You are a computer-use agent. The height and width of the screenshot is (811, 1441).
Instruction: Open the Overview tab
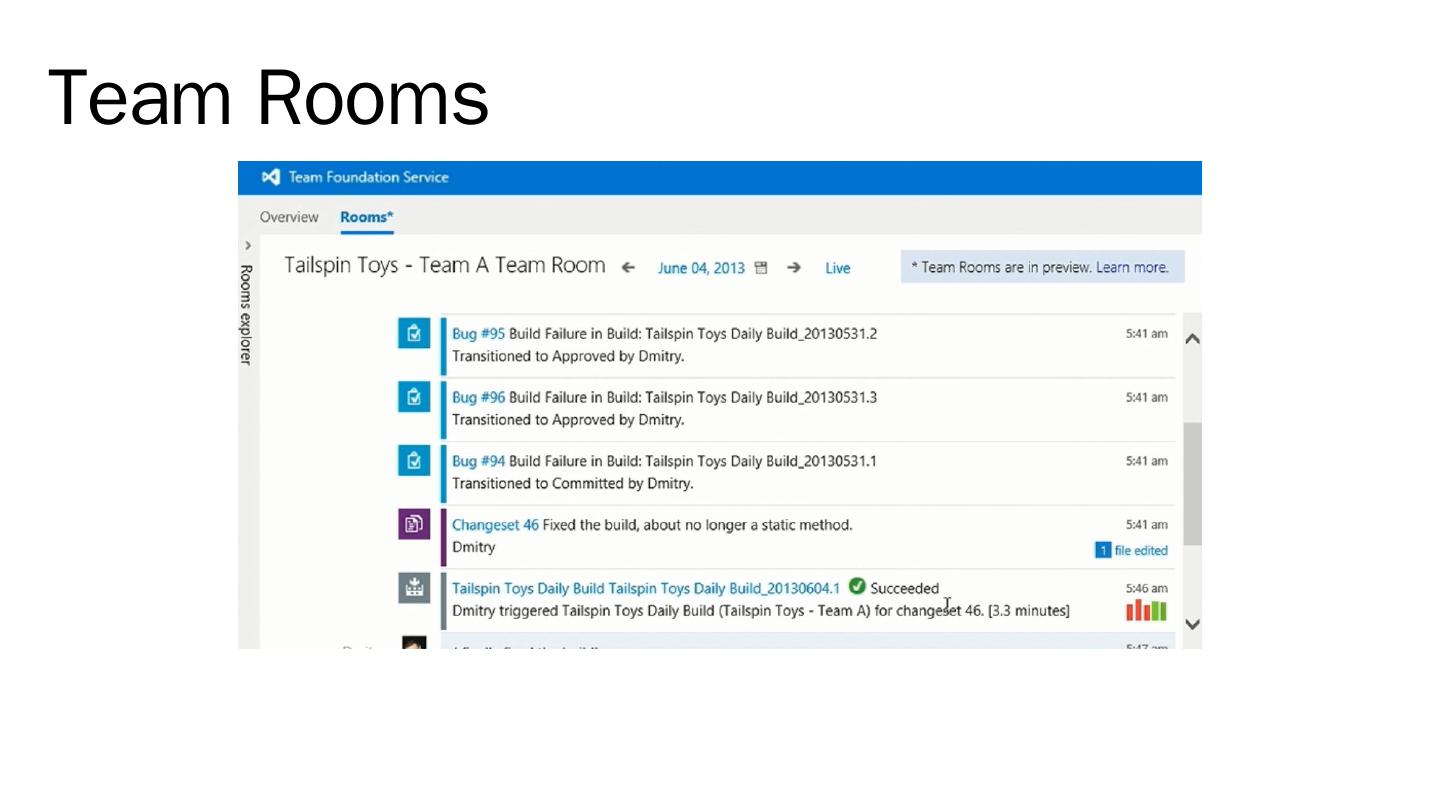click(x=289, y=217)
